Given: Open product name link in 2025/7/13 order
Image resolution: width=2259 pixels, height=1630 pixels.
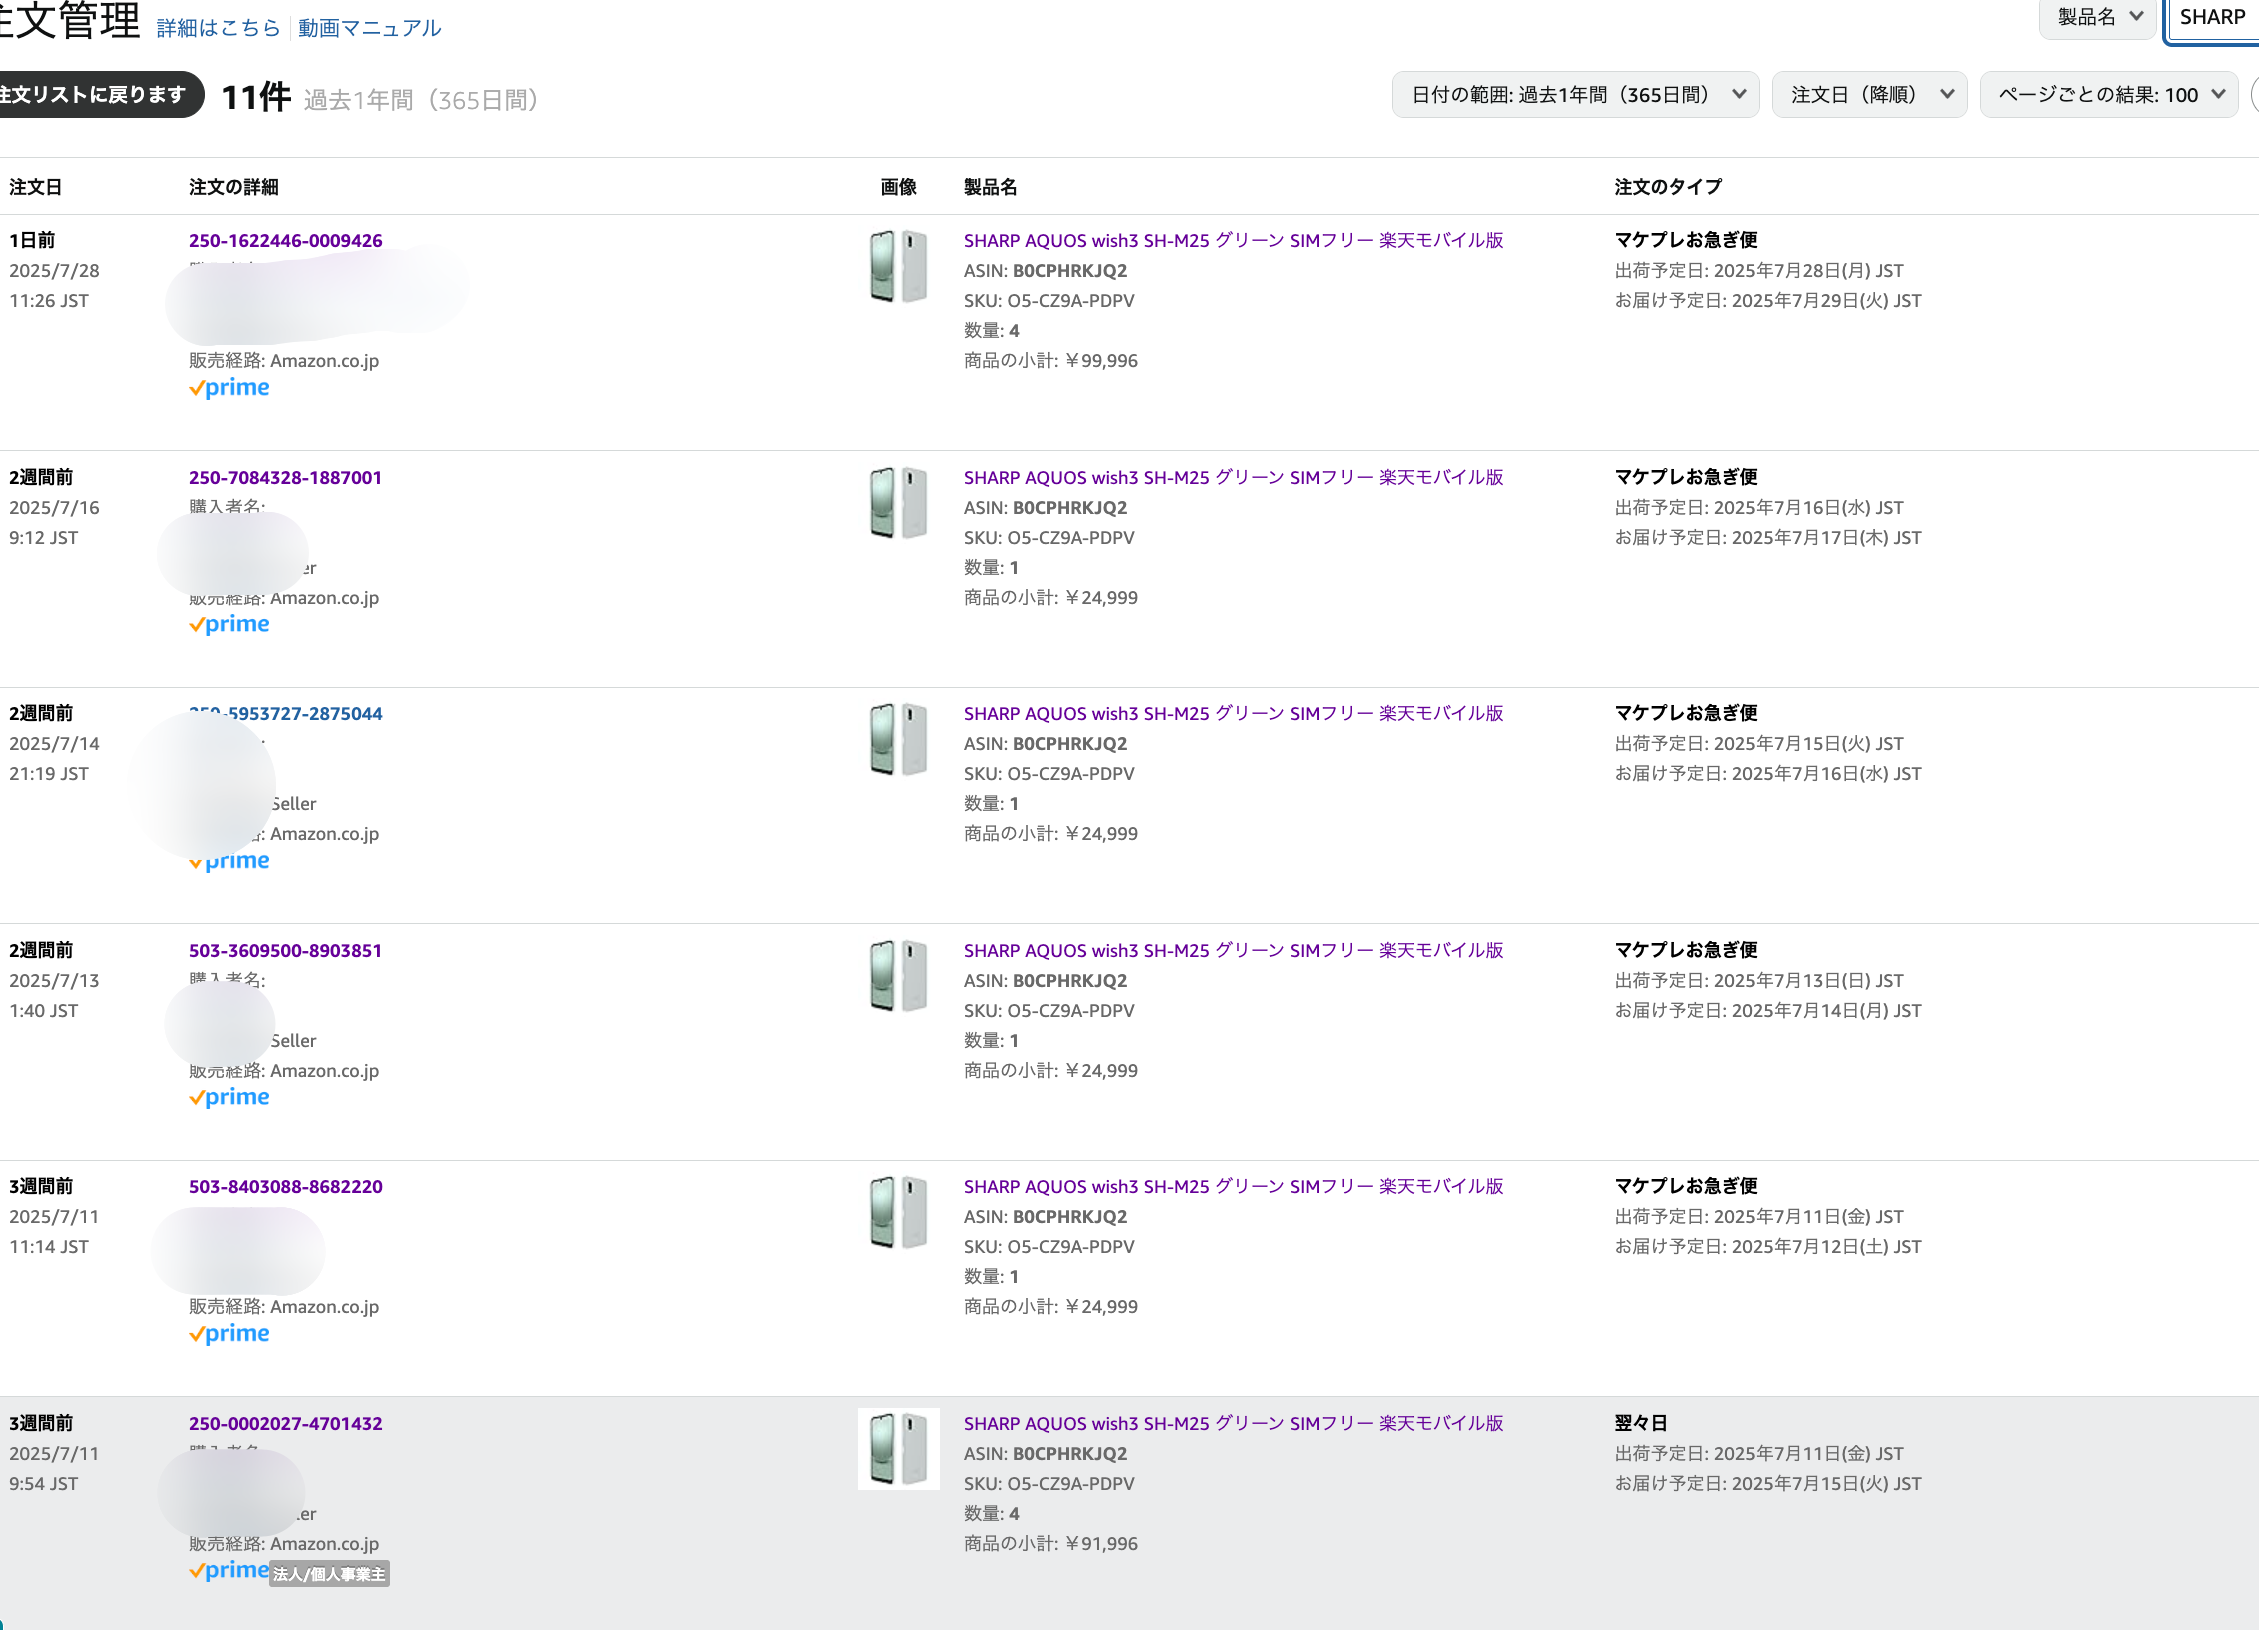Looking at the screenshot, I should [x=1232, y=951].
